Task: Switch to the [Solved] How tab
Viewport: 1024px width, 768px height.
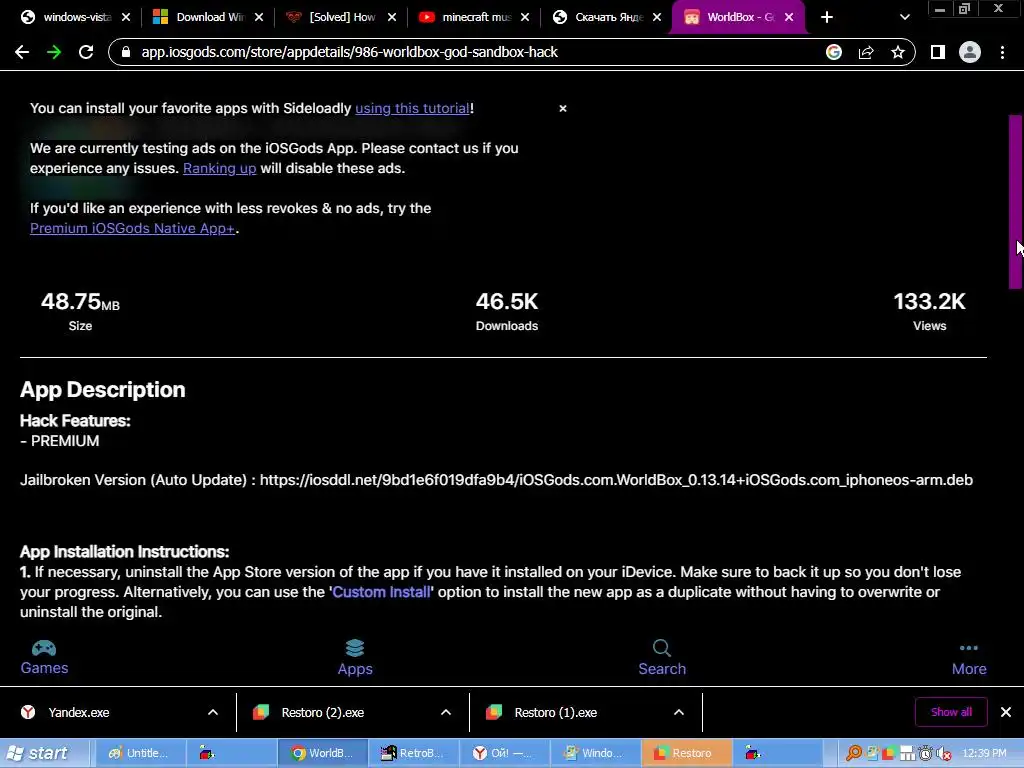Action: (x=342, y=18)
